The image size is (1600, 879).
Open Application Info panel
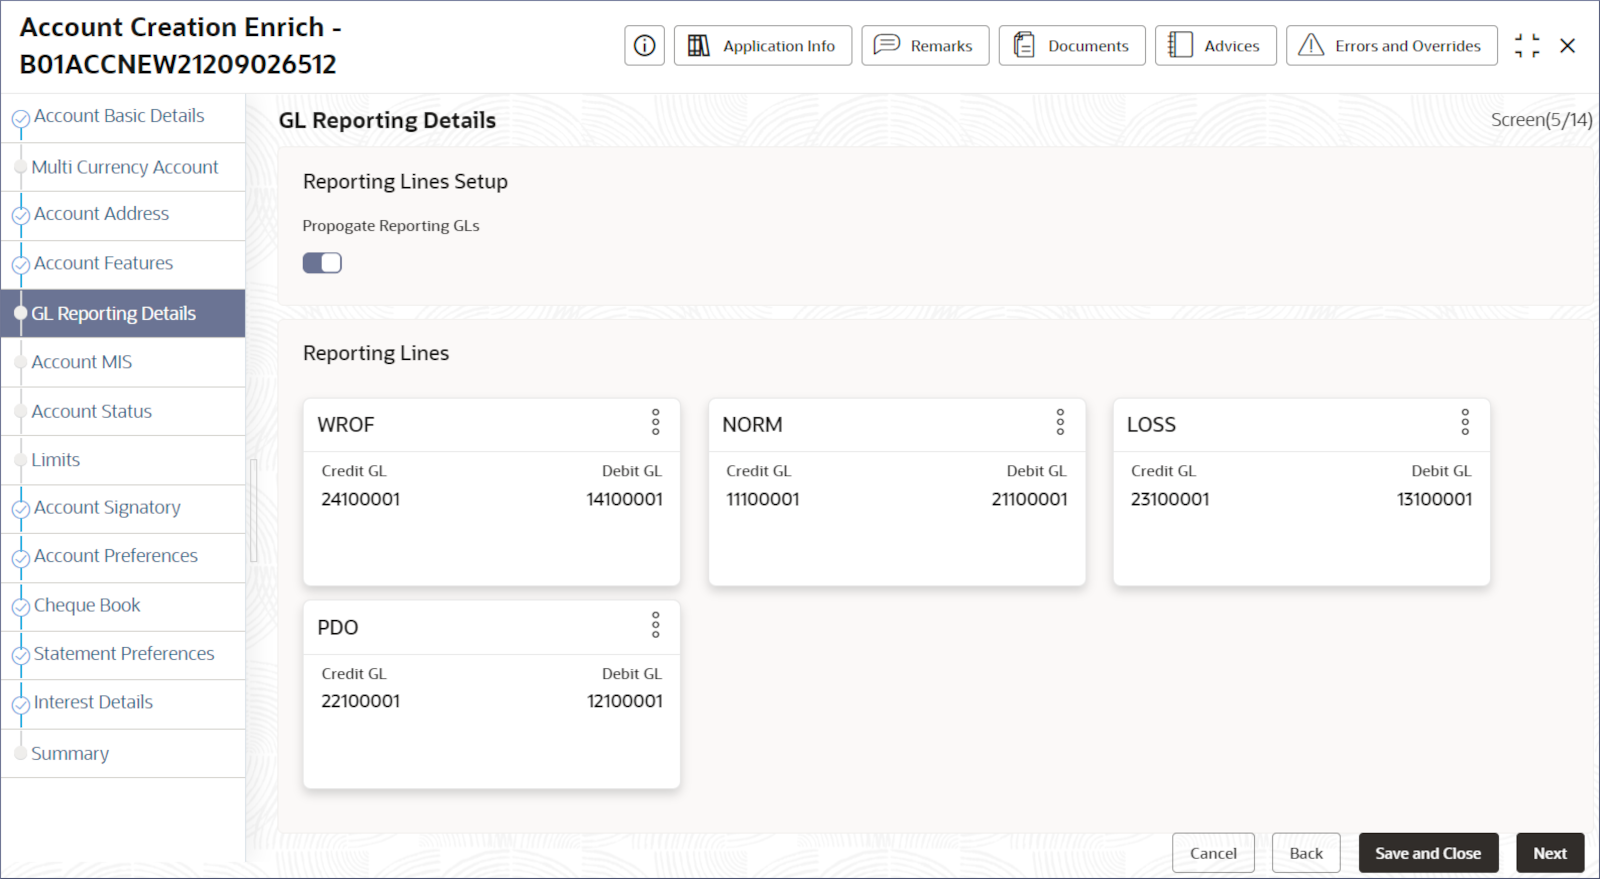pyautogui.click(x=762, y=45)
